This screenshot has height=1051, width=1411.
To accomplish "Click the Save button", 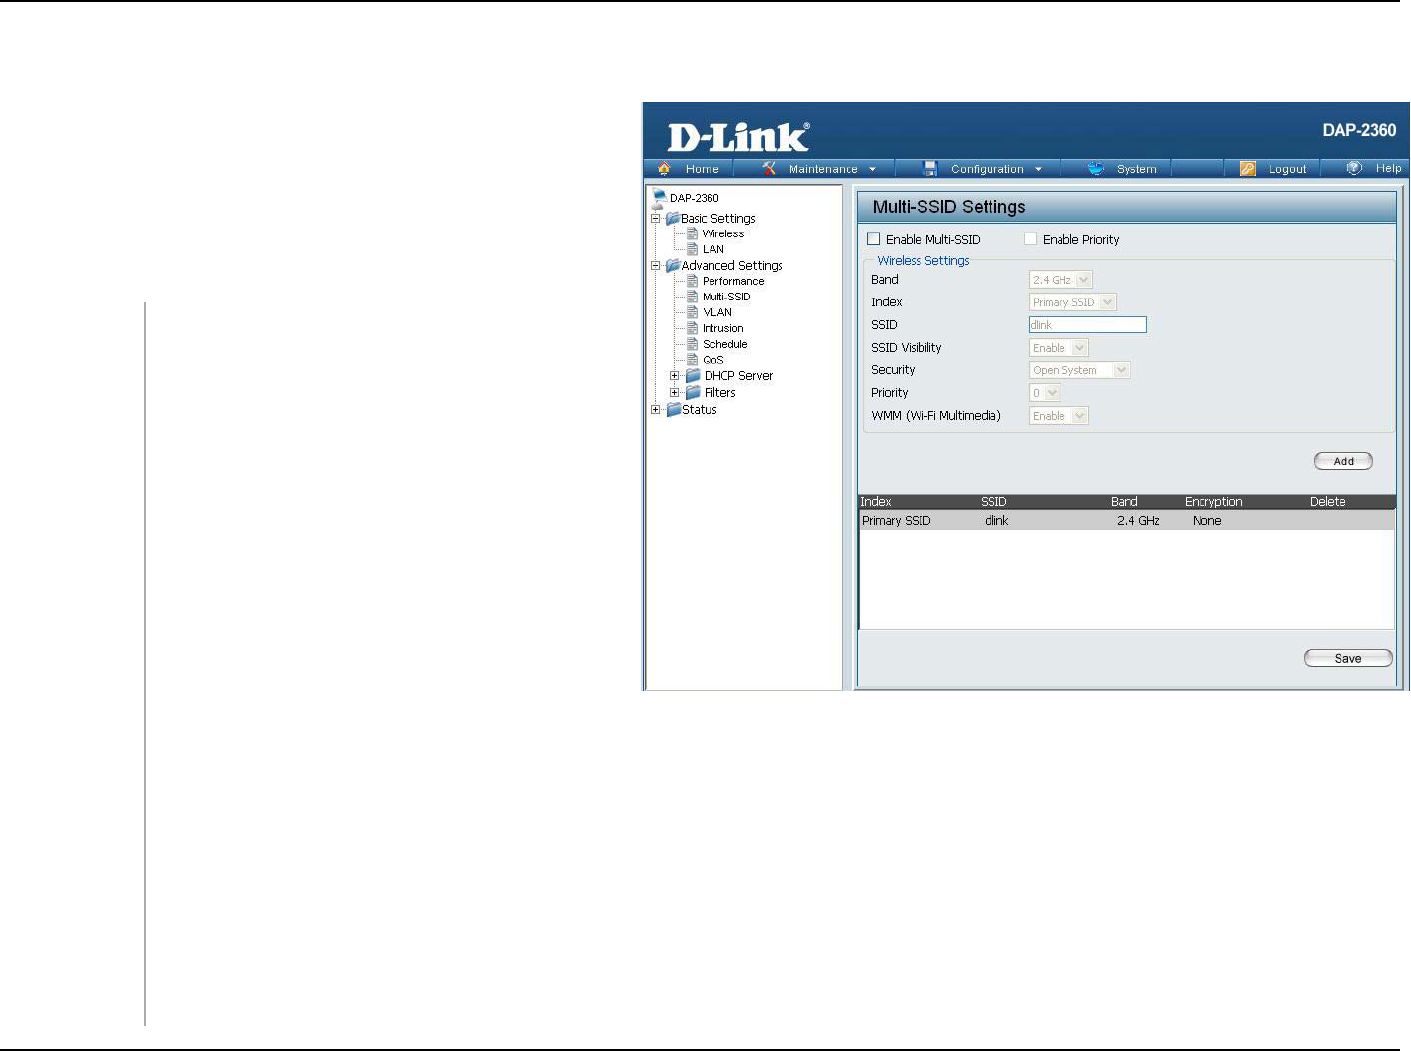I will click(x=1348, y=658).
